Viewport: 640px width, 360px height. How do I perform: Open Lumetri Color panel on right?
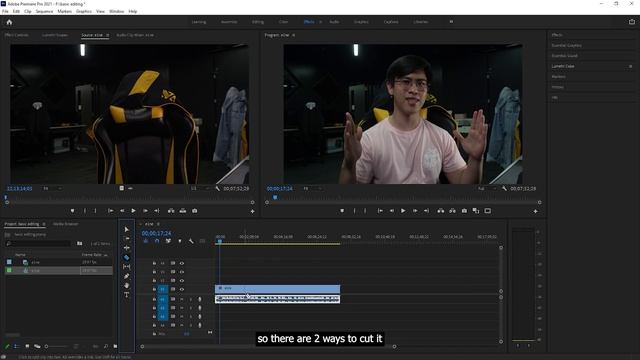(x=562, y=66)
